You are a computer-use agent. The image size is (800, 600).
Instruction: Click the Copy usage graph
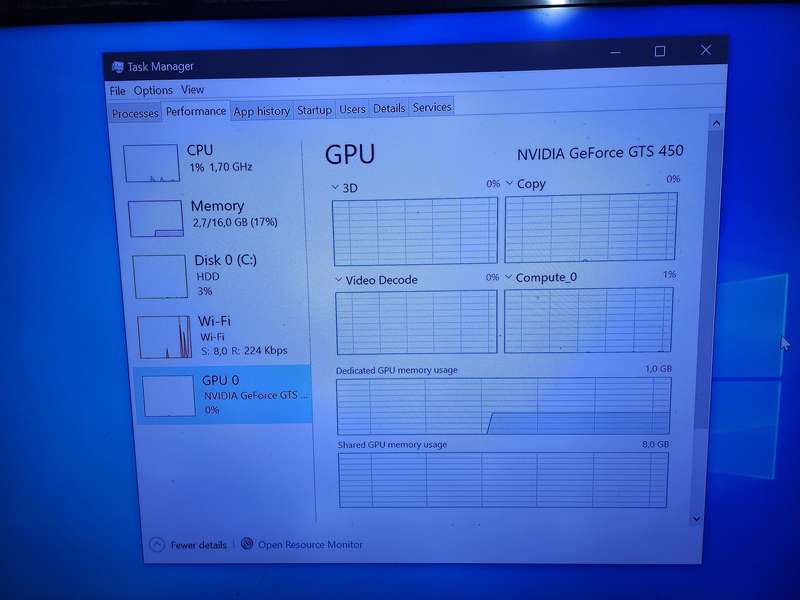(x=591, y=228)
